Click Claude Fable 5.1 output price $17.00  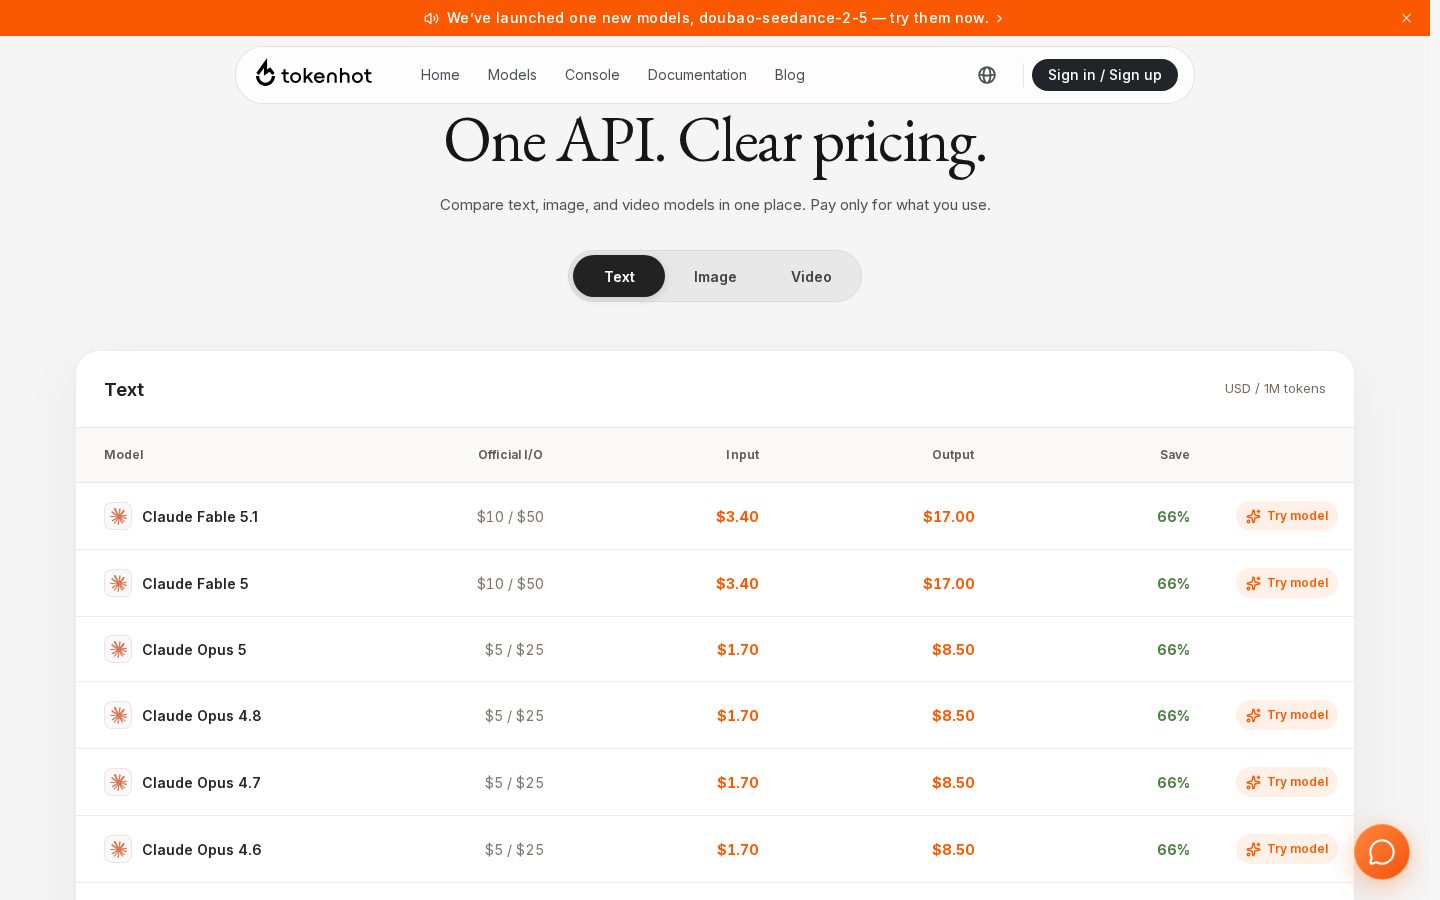pos(949,517)
